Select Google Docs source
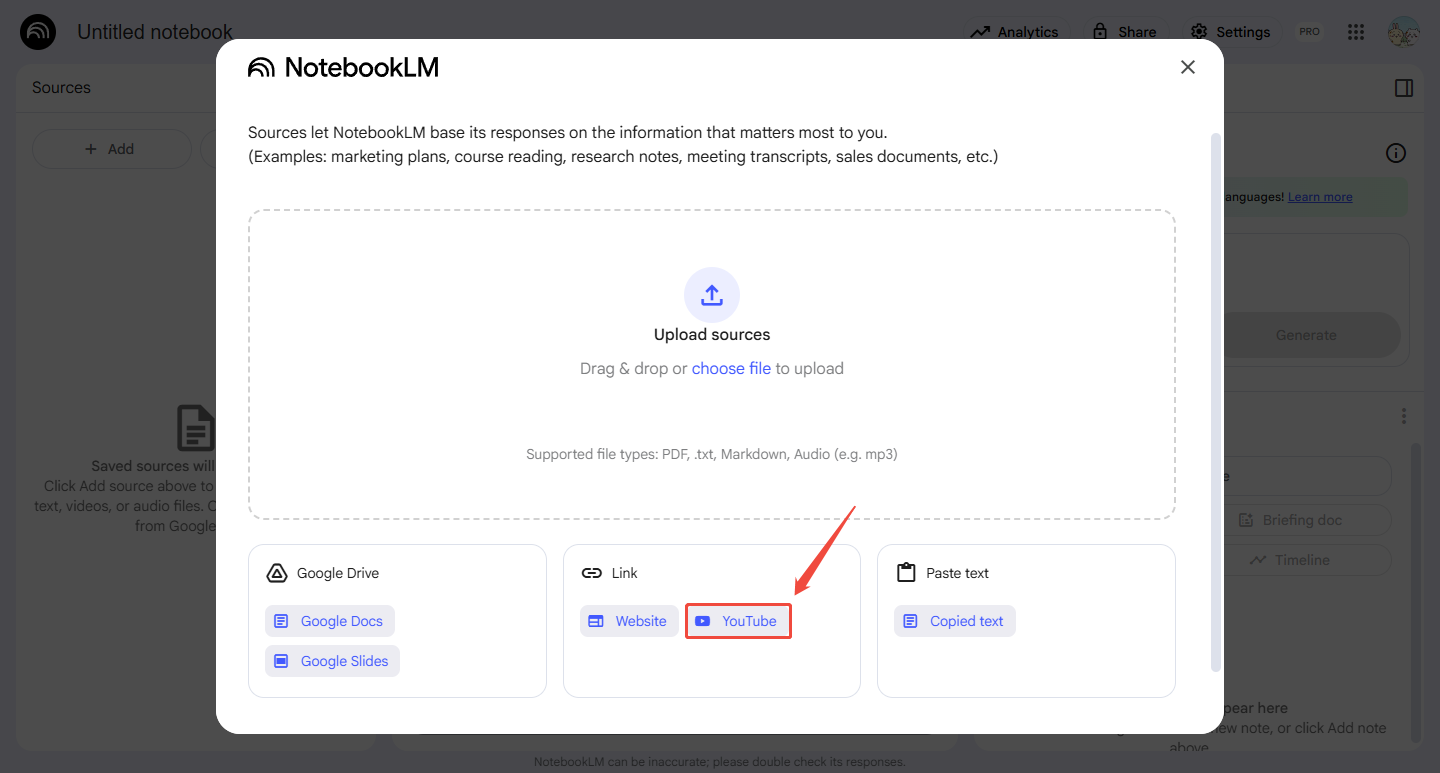Viewport: 1440px width, 773px height. (x=330, y=621)
